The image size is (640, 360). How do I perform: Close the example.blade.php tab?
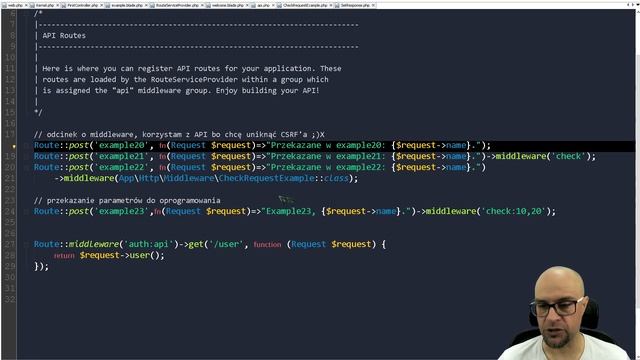coord(147,5)
